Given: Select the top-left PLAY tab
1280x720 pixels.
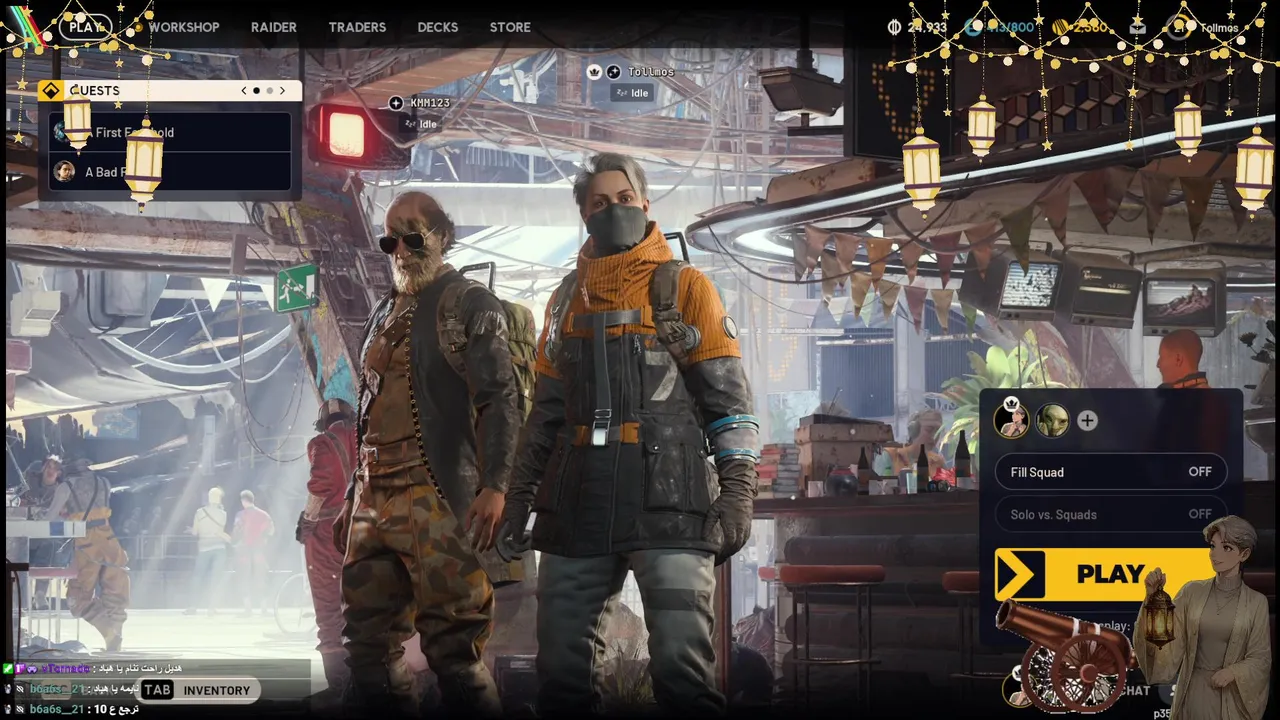Looking at the screenshot, I should point(86,27).
